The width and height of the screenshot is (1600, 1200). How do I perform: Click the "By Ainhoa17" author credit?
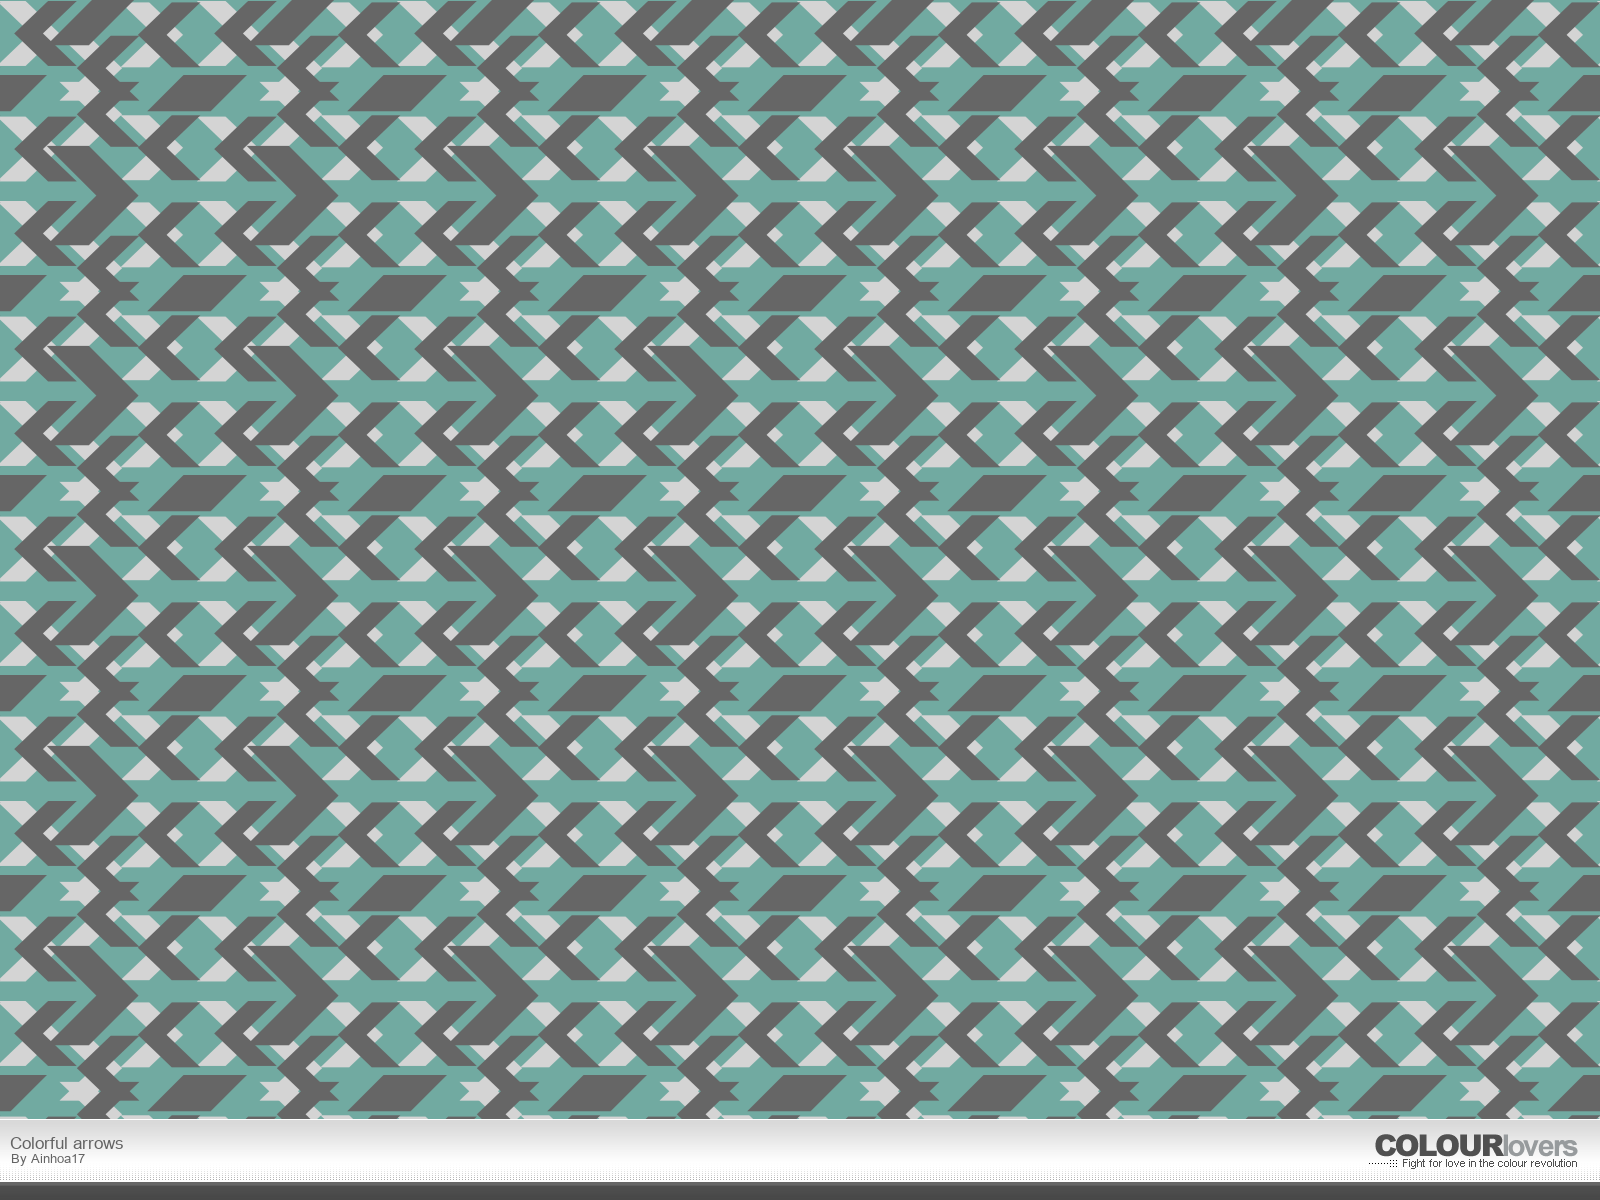47,1159
